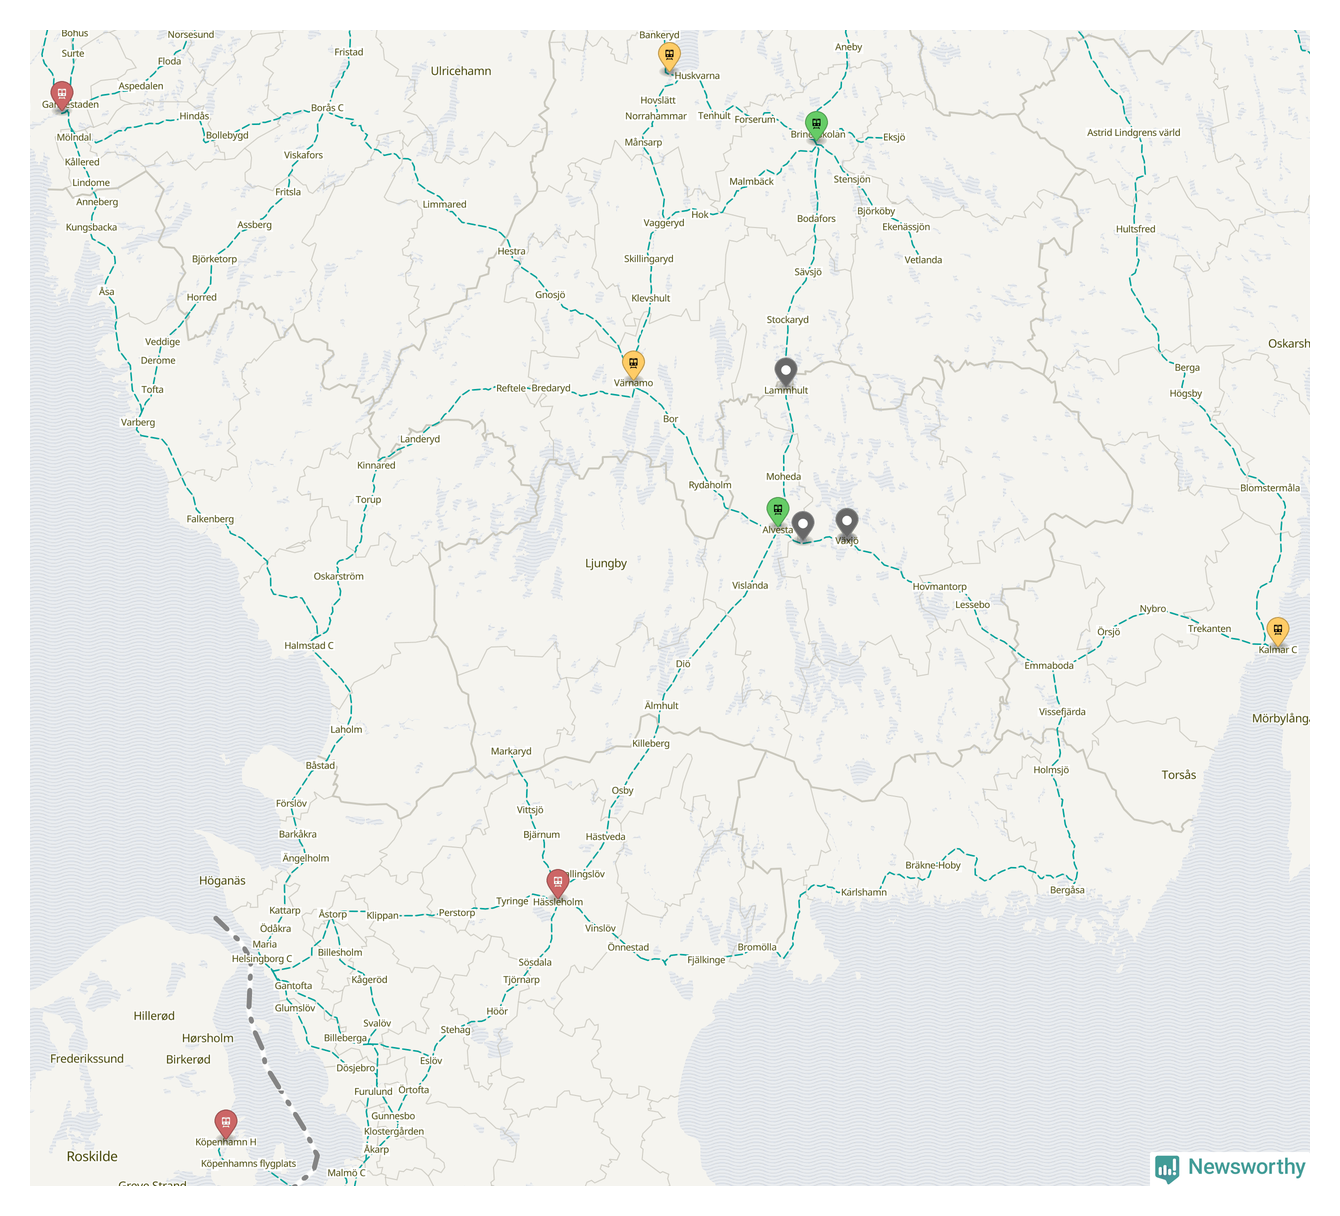This screenshot has width=1340, height=1216.
Task: Select the red train marker at Hässleholm
Action: coord(558,883)
